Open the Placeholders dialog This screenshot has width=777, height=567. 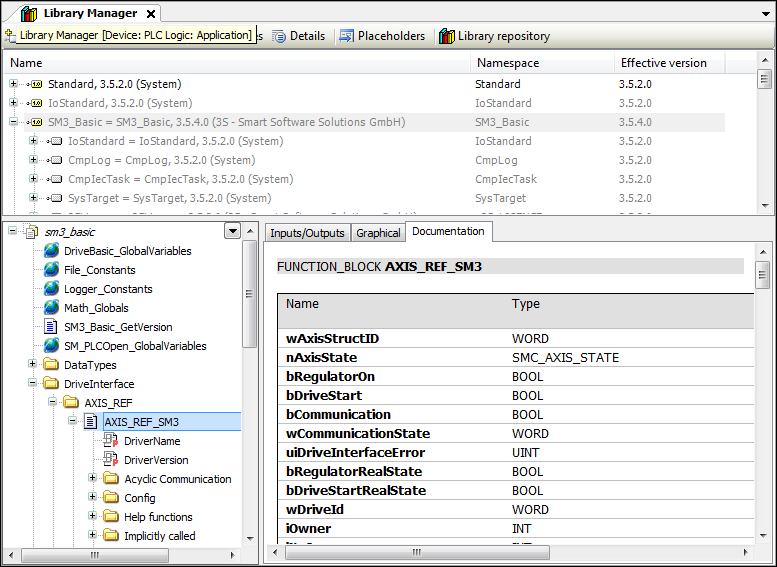pyautogui.click(x=382, y=36)
